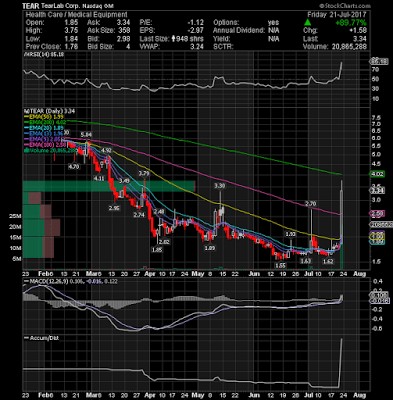Click the TEAR ticker symbol title
The width and height of the screenshot is (393, 400).
click(31, 6)
